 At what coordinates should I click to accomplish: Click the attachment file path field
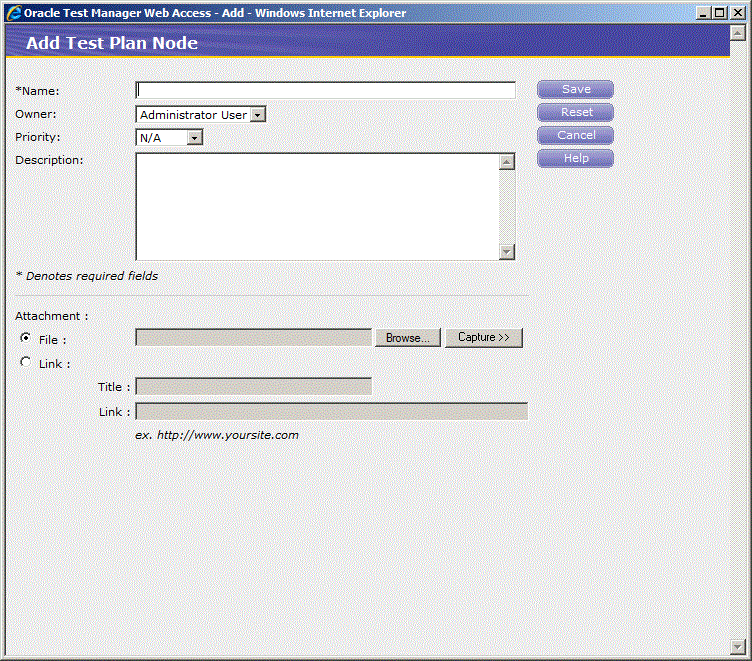pyautogui.click(x=254, y=337)
